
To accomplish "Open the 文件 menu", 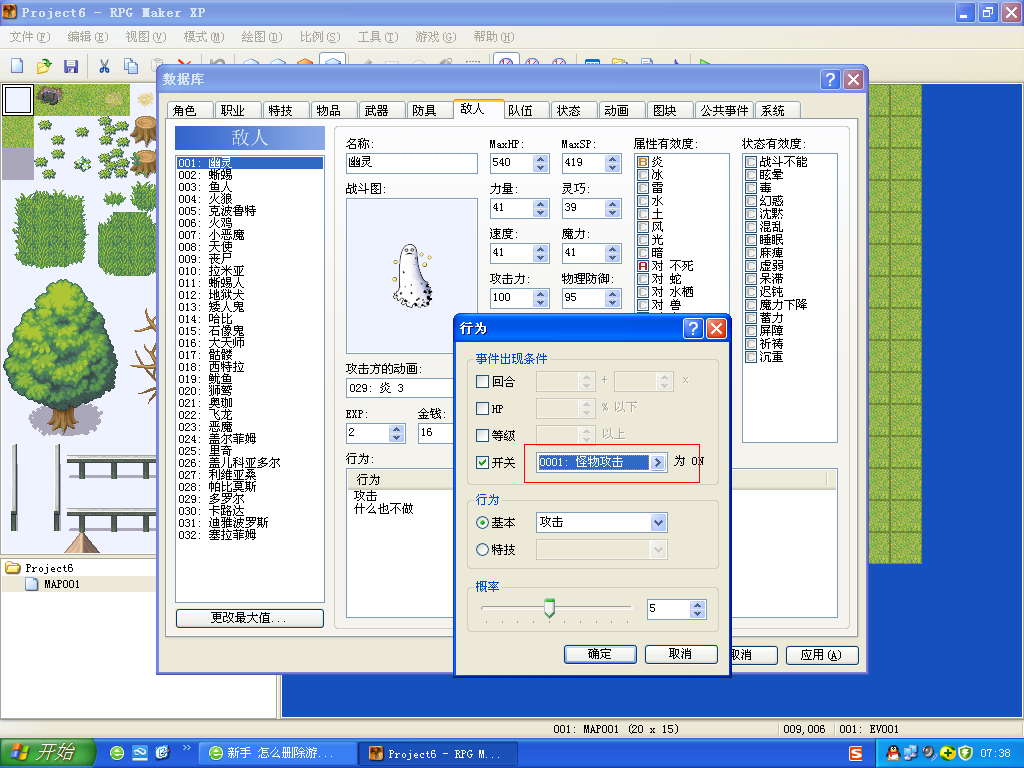I will click(29, 37).
